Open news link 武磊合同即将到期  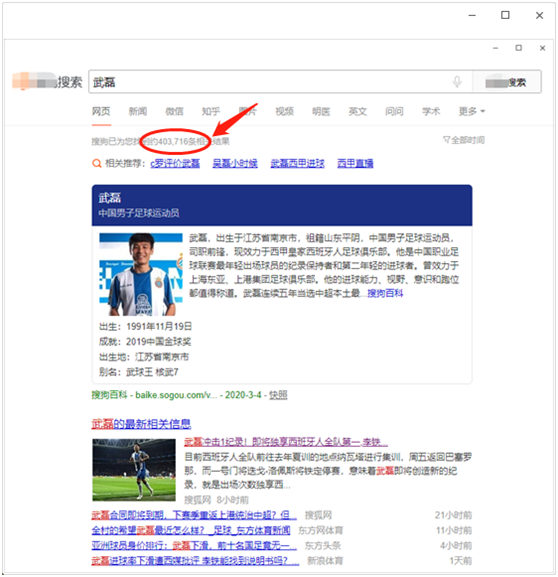point(194,515)
